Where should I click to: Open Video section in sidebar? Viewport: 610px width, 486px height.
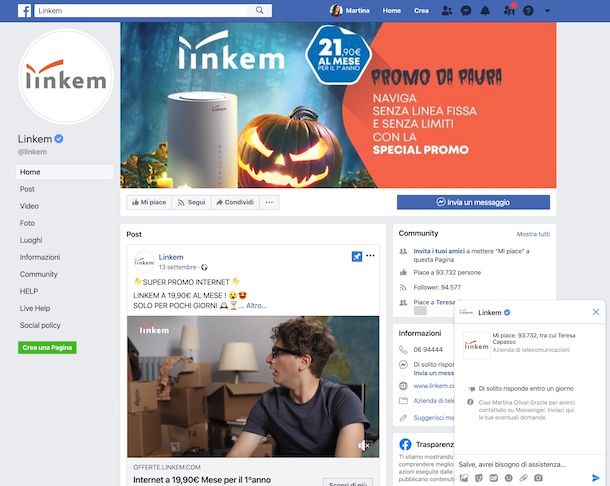tap(29, 206)
